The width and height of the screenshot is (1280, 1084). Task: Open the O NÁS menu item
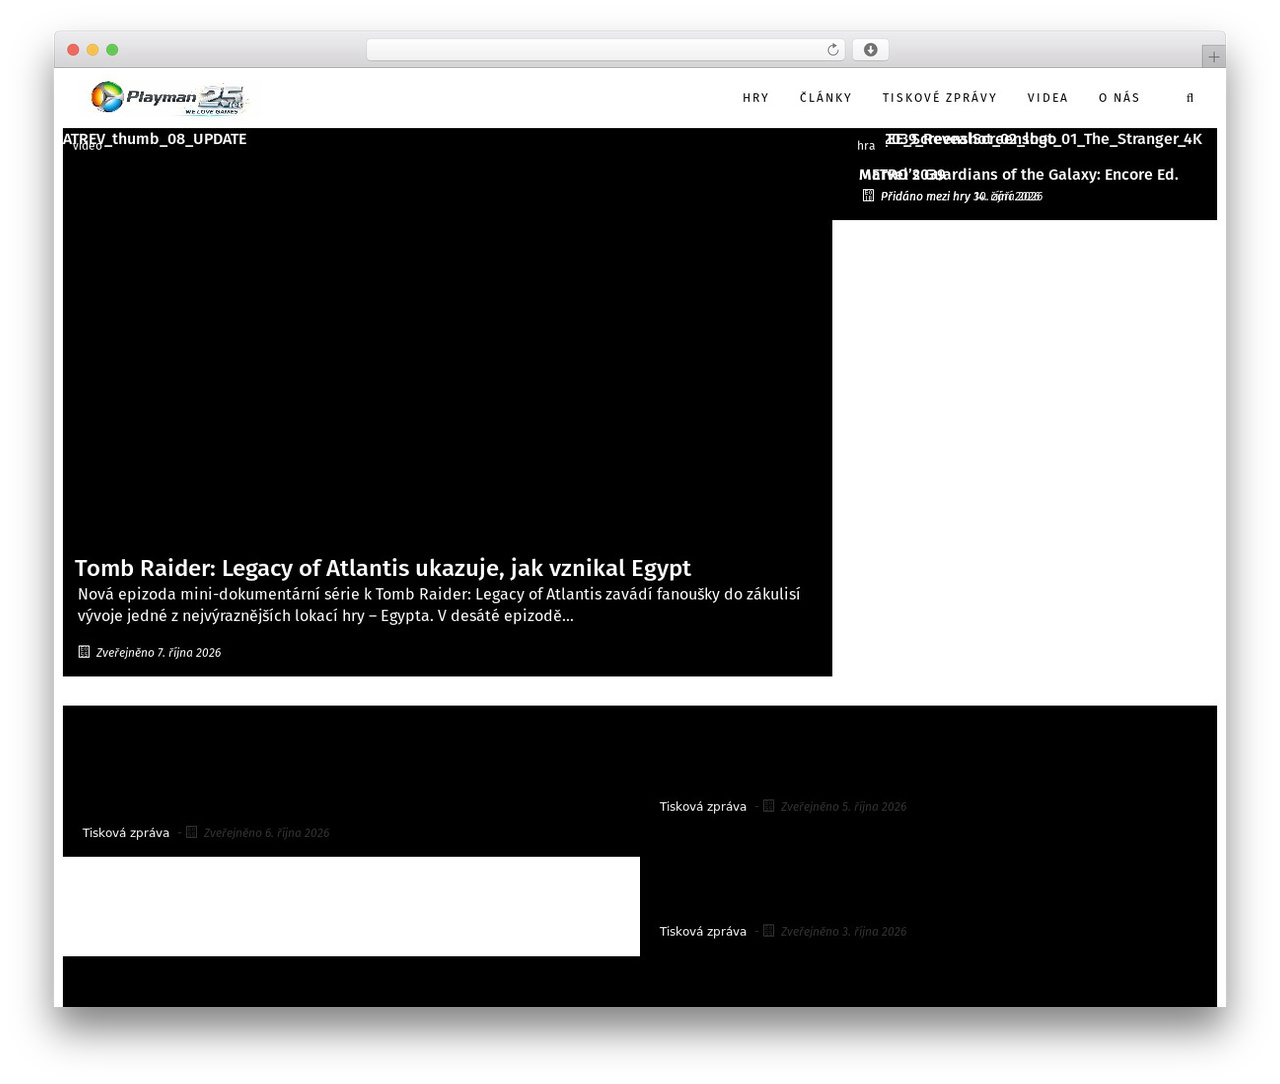(x=1119, y=98)
